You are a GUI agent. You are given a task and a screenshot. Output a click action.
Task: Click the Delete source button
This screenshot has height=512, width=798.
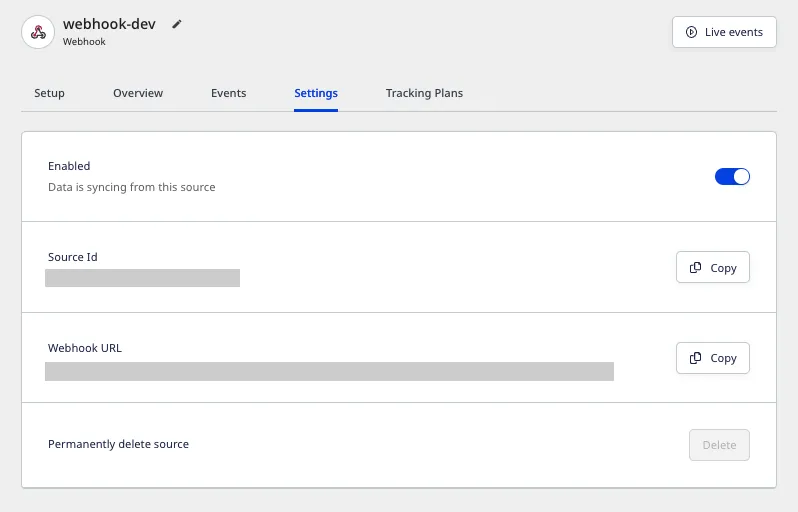[719, 445]
